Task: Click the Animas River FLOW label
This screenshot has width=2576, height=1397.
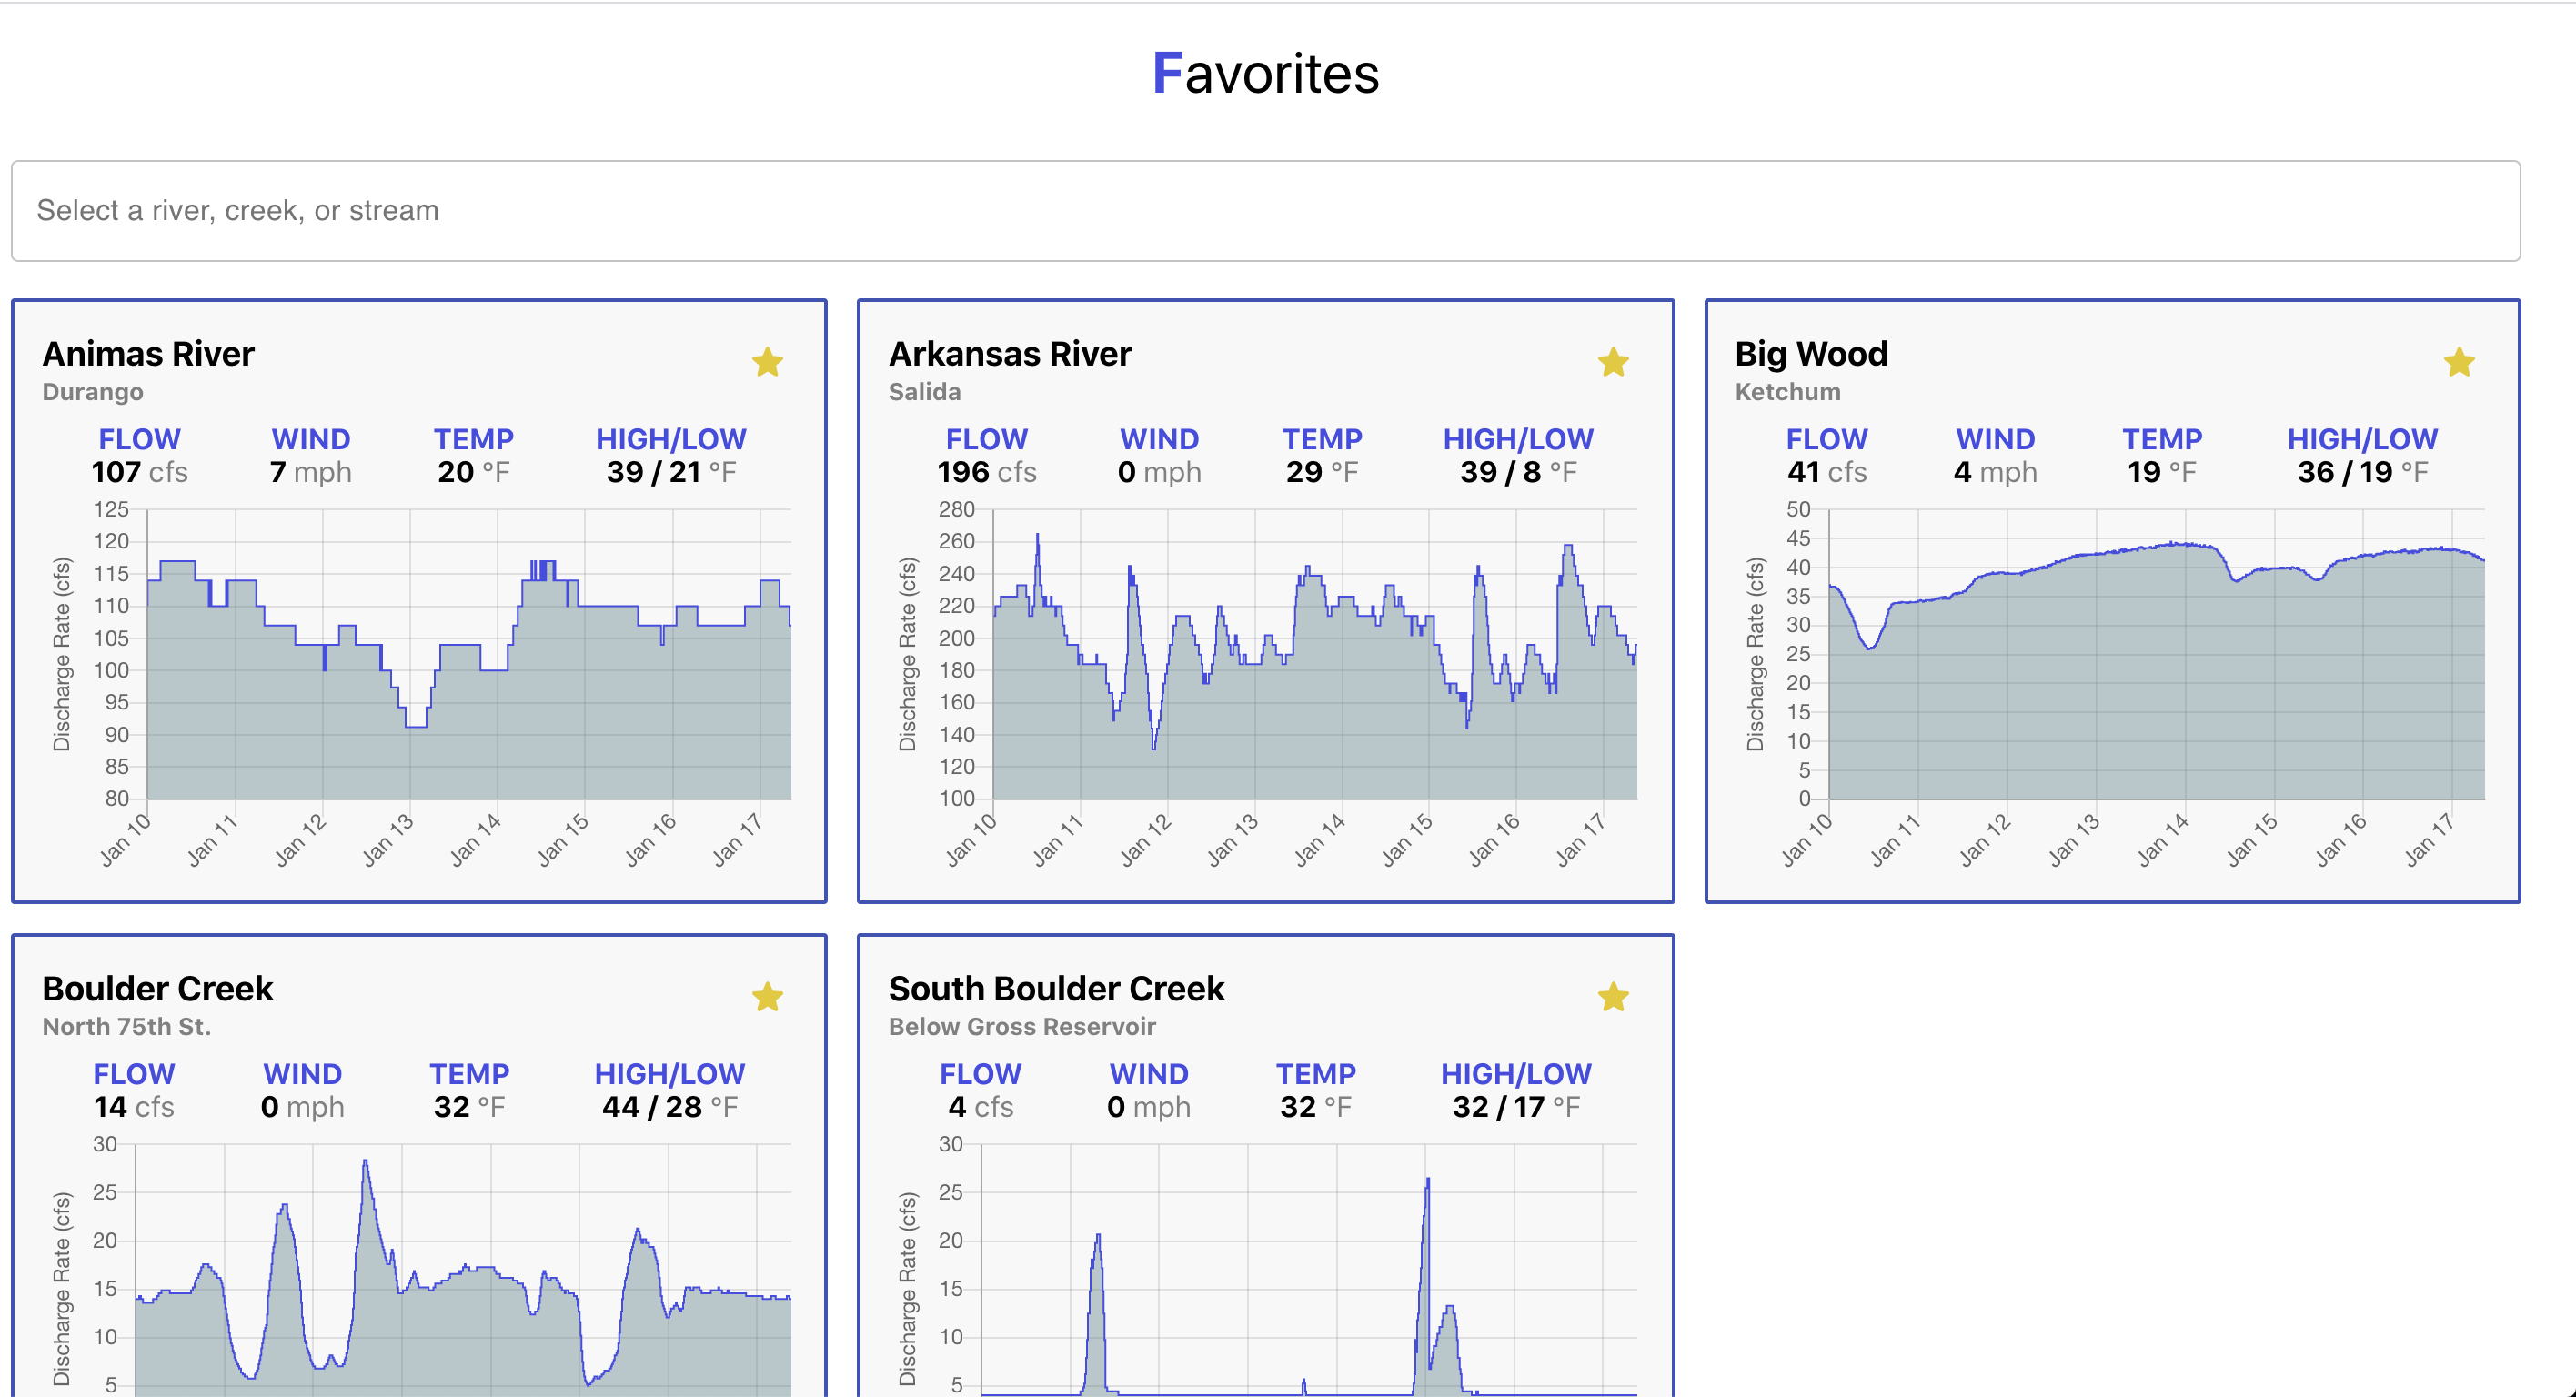Action: coord(139,439)
